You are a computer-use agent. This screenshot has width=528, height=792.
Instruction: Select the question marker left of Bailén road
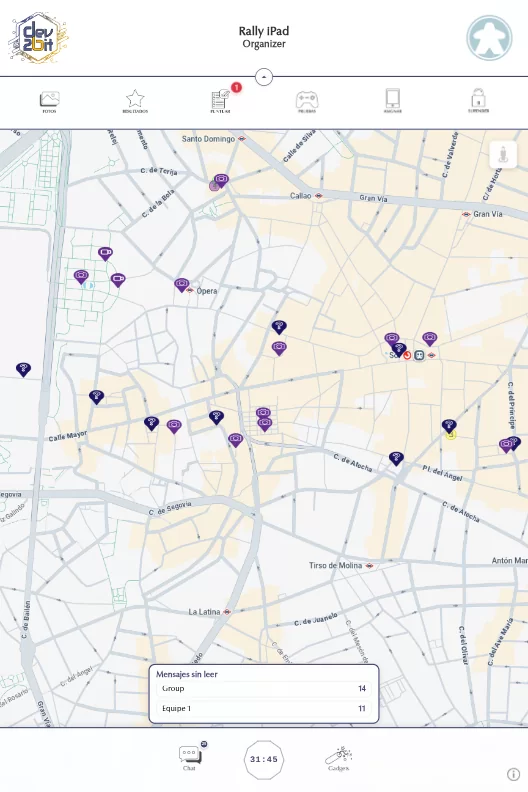23,369
